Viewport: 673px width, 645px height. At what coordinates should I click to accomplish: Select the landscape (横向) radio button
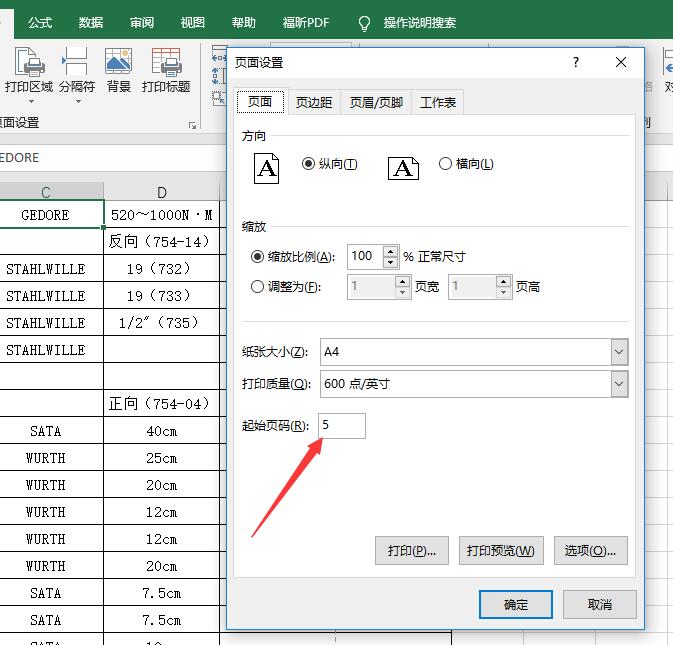pyautogui.click(x=446, y=164)
